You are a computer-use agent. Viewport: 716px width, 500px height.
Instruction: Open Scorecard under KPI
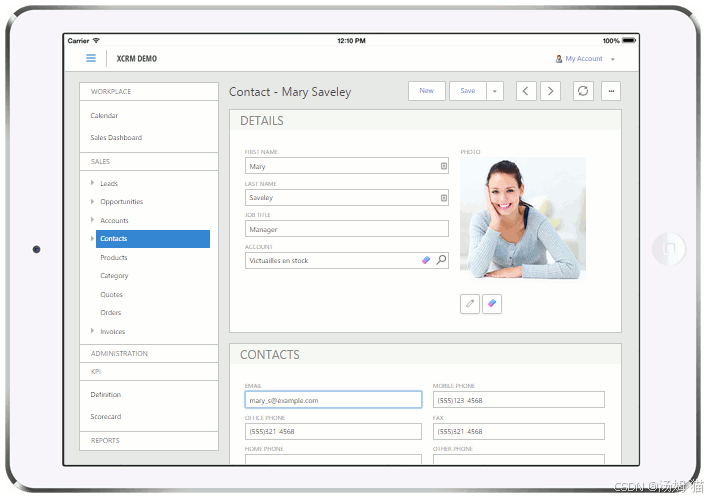pyautogui.click(x=105, y=416)
